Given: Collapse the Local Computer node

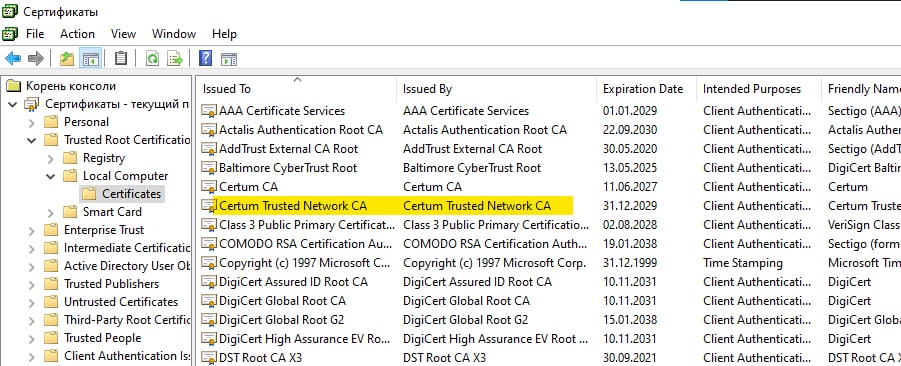Looking at the screenshot, I should point(51,176).
